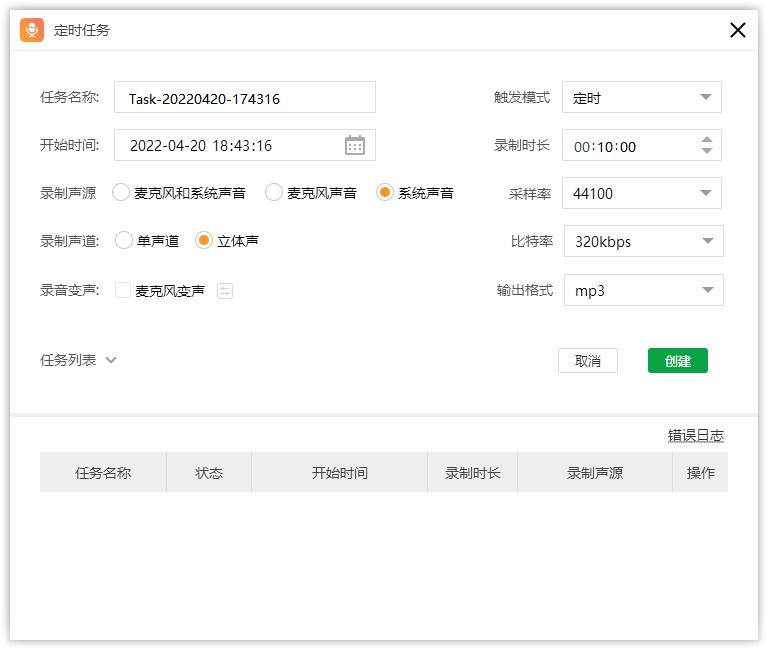Click the green 创建 button
The image size is (768, 650).
pos(677,361)
